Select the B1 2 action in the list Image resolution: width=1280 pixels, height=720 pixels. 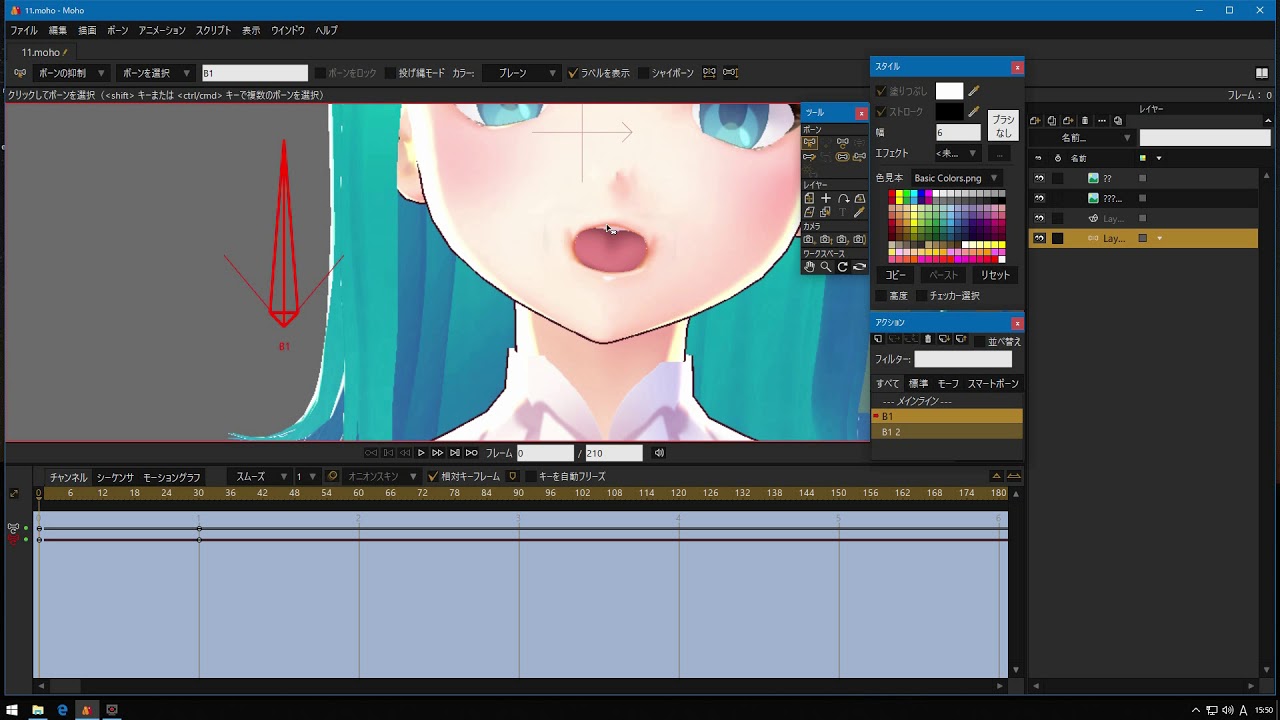click(947, 432)
